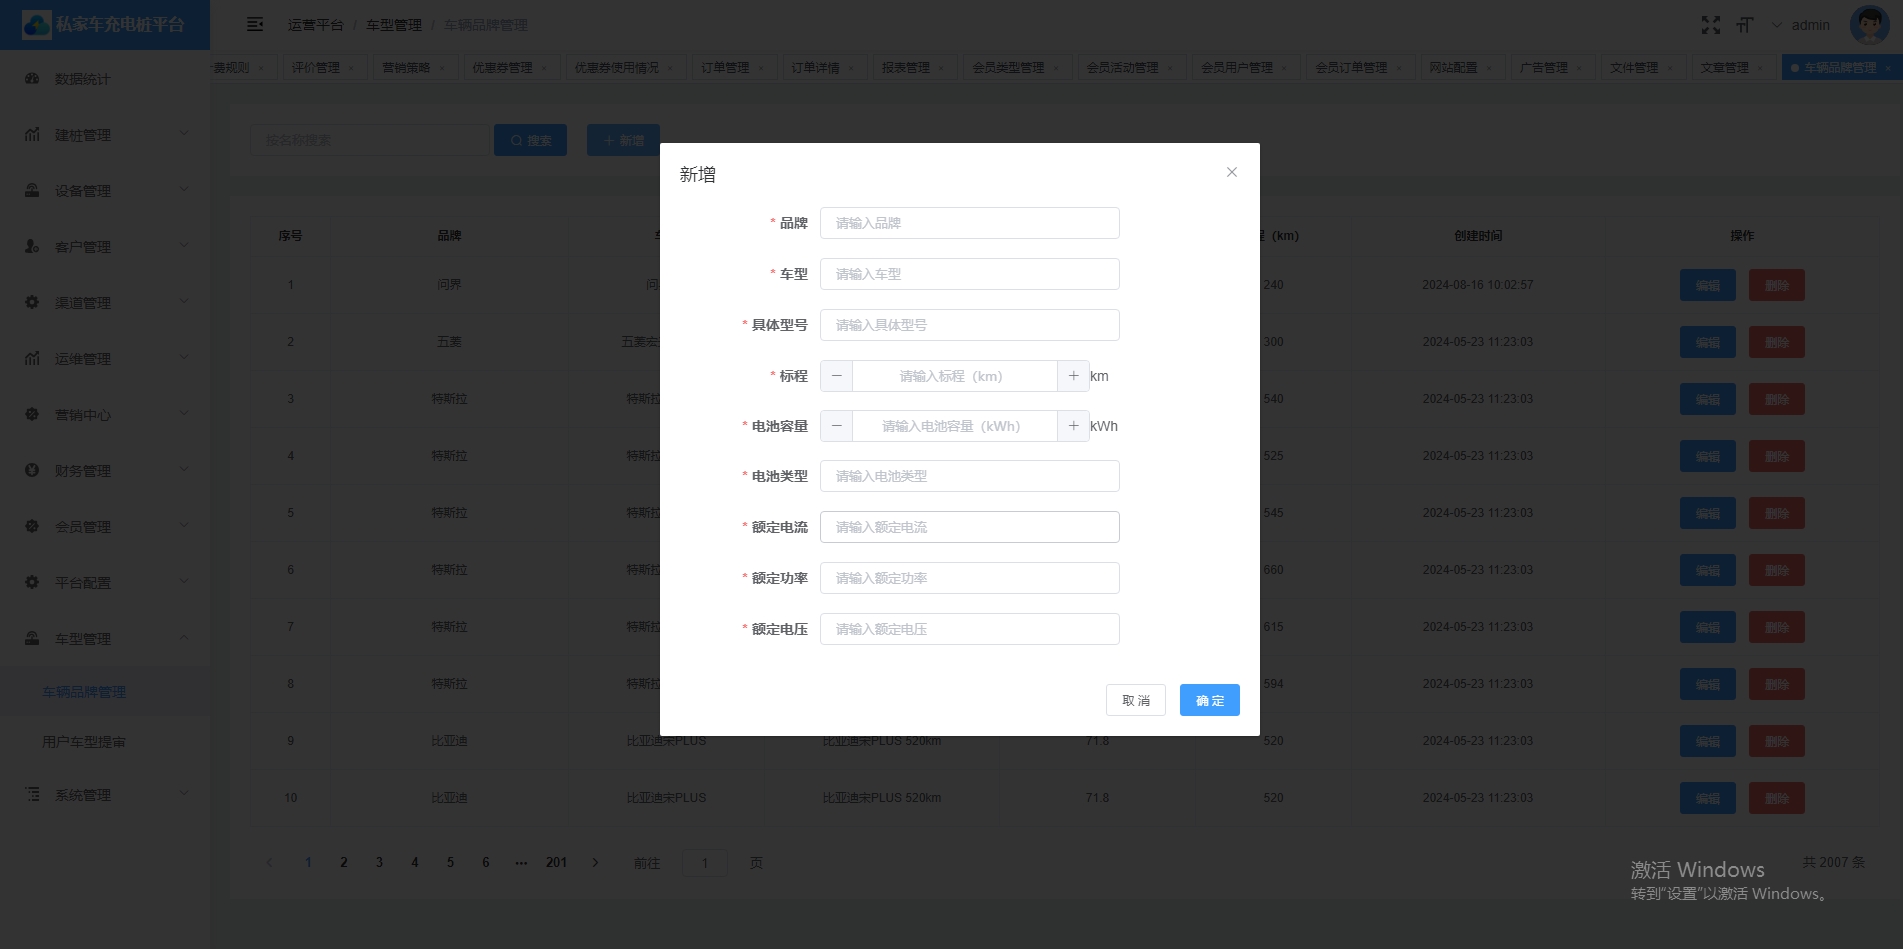This screenshot has height=949, width=1903.
Task: Expand the 财务管理 menu chevron
Action: click(x=184, y=469)
